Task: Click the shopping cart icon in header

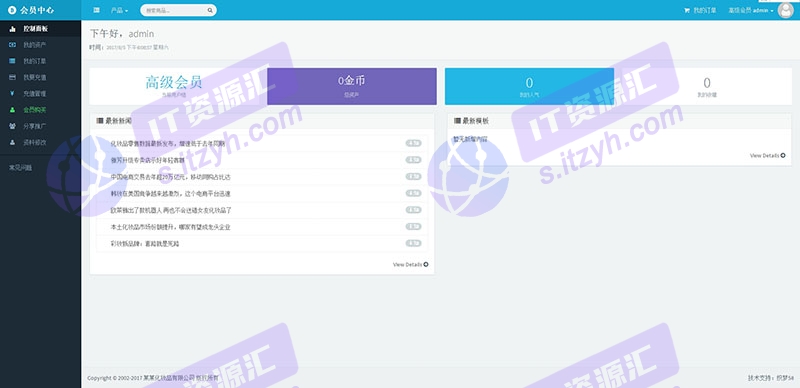Action: coord(687,10)
